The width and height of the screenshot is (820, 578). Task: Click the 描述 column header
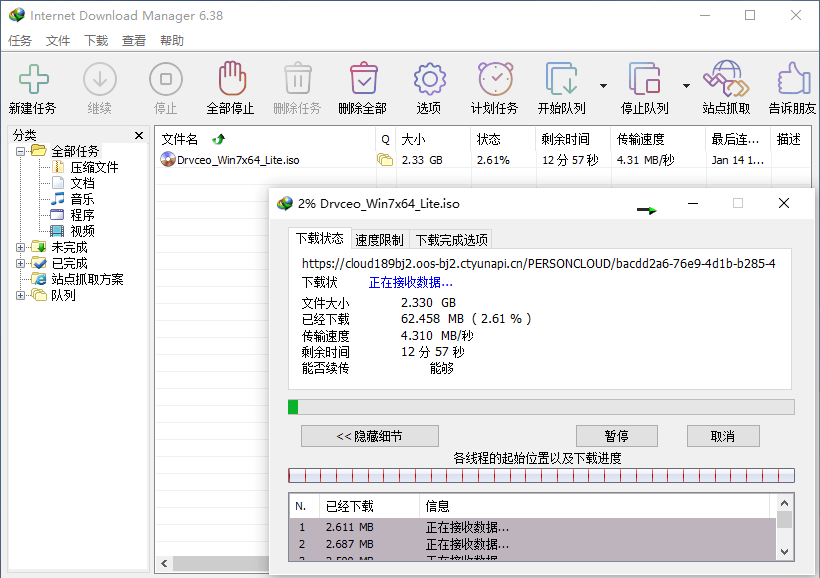[790, 139]
